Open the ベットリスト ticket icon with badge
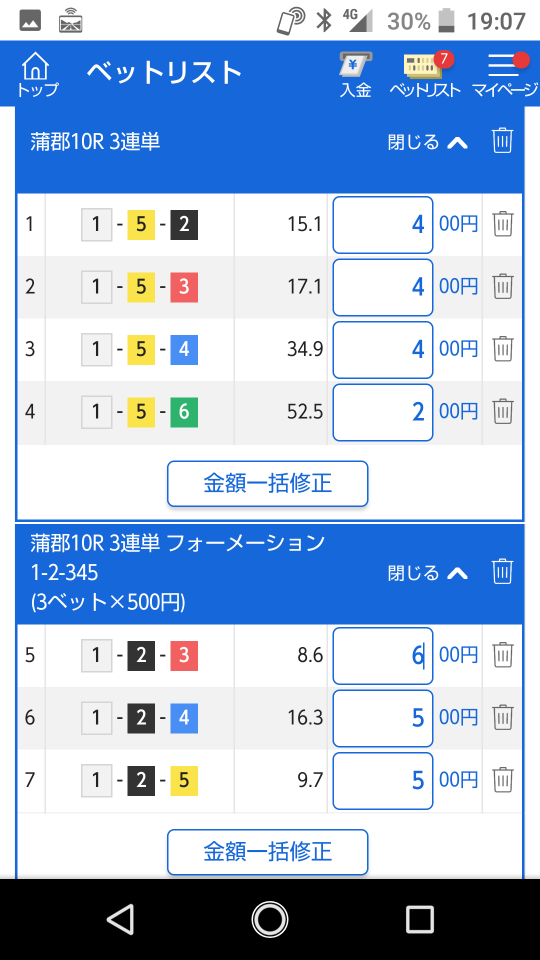Viewport: 540px width, 960px height. point(425,75)
